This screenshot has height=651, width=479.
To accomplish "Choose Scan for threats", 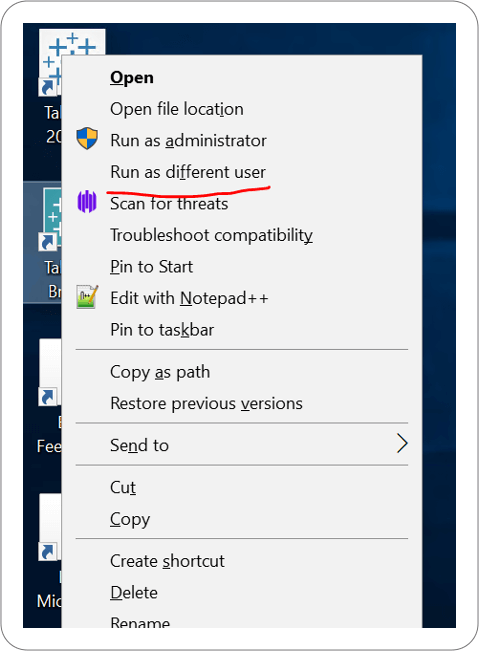I will (x=169, y=203).
